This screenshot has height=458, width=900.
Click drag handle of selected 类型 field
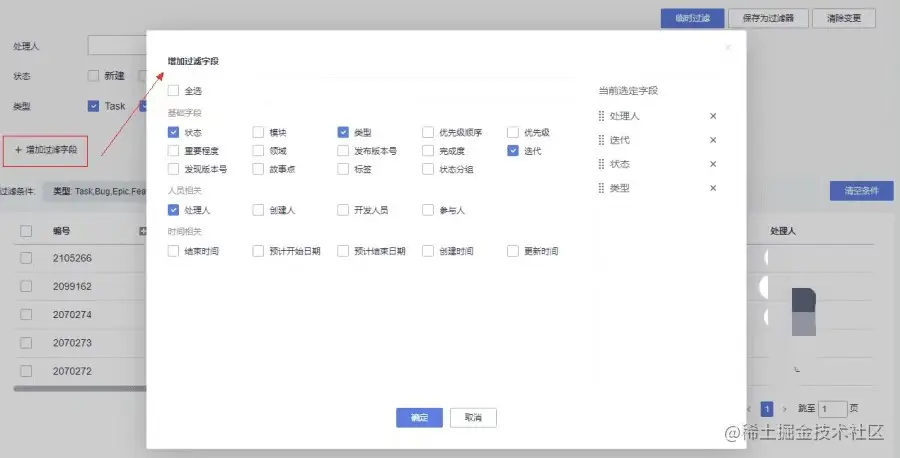tap(602, 188)
